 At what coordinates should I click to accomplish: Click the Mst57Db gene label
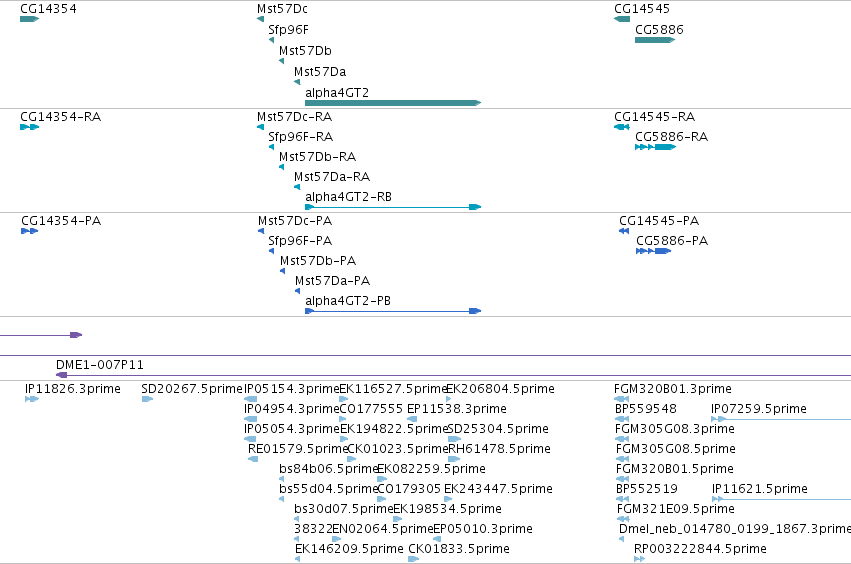pyautogui.click(x=305, y=50)
